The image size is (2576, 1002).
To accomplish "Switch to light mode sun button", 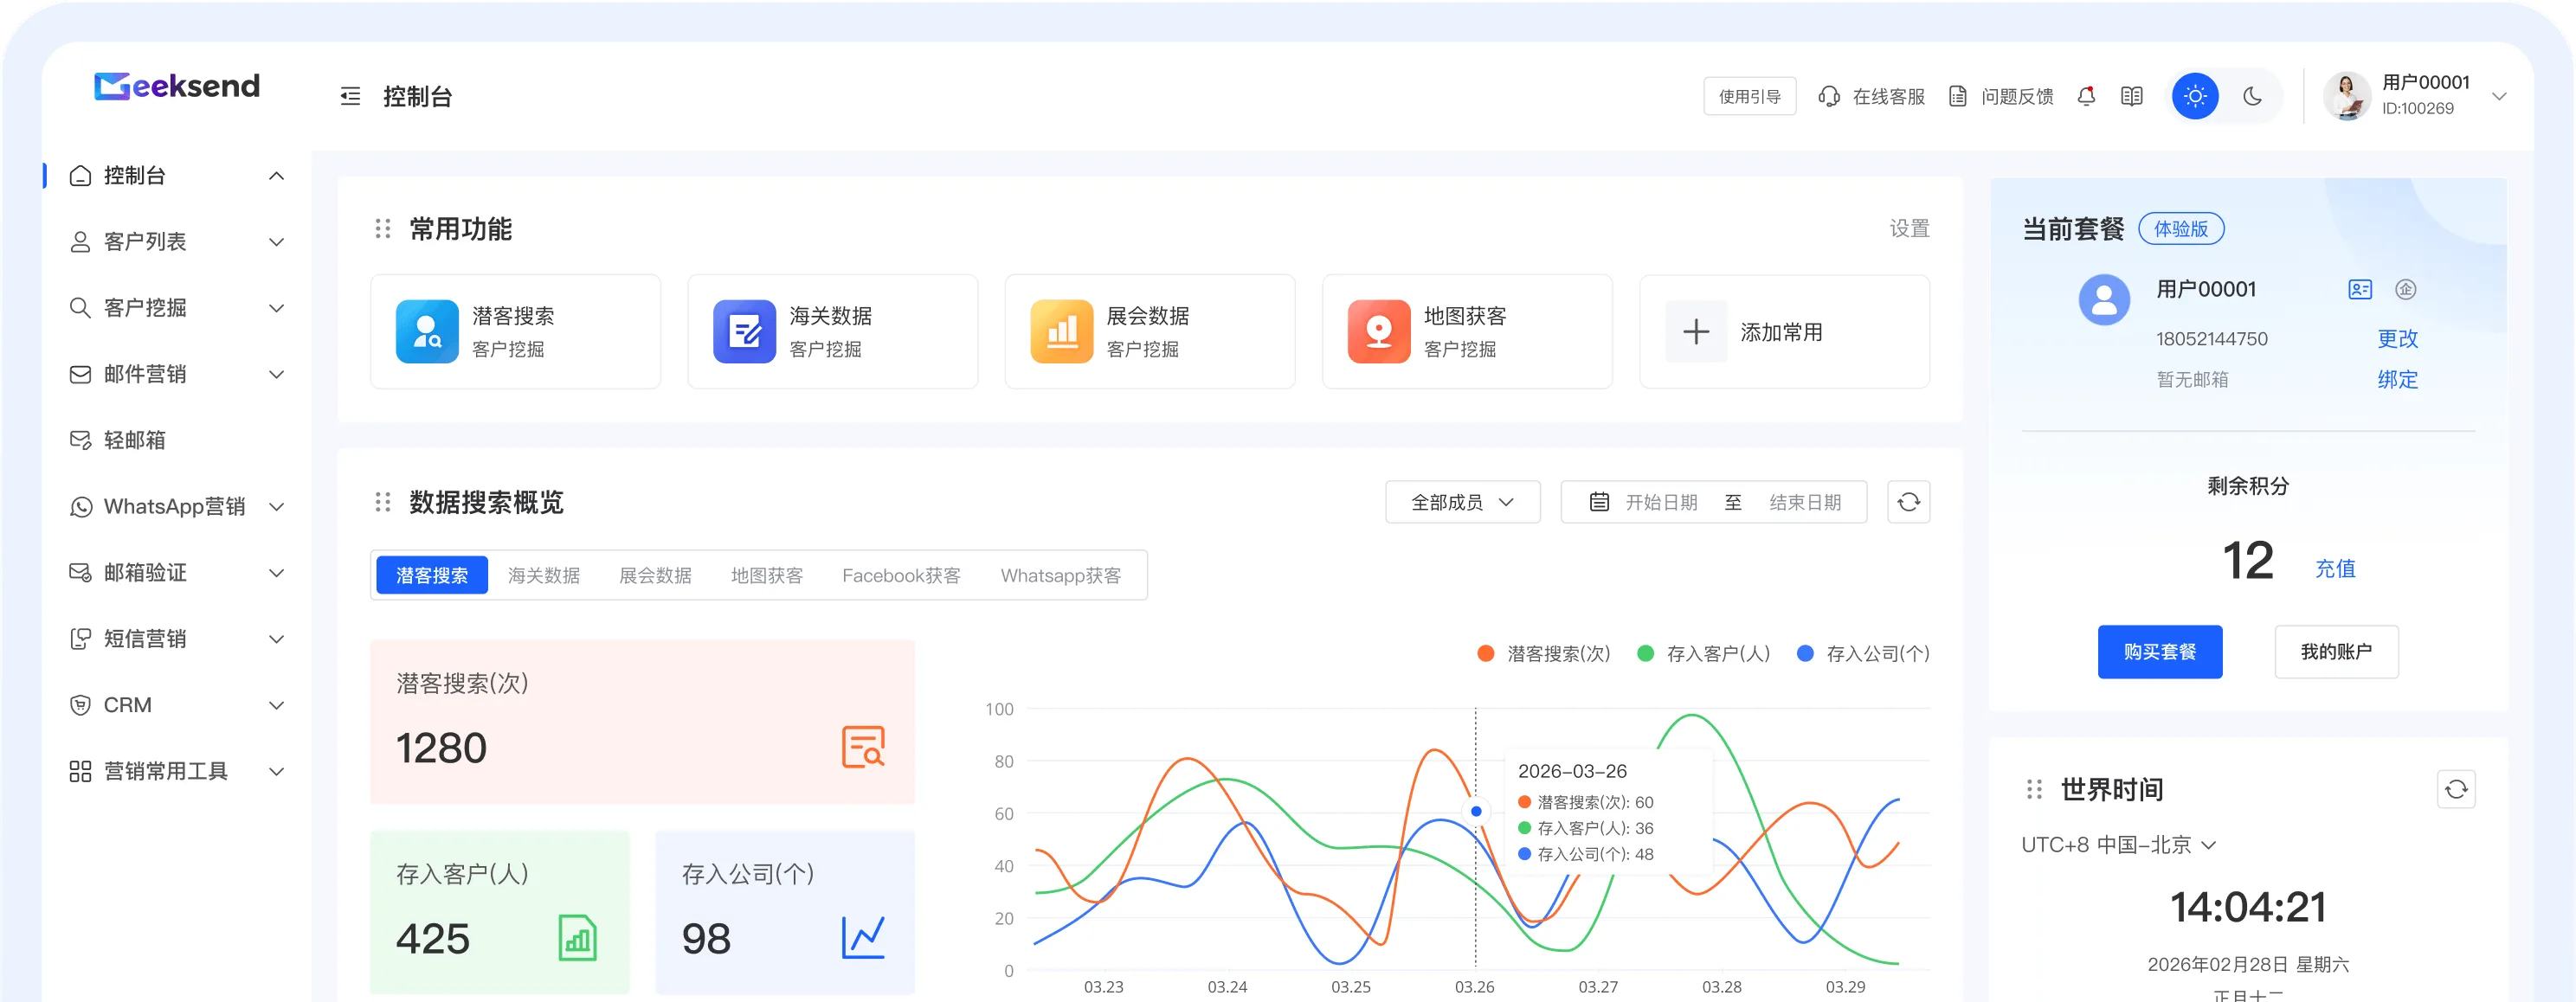I will (x=2195, y=96).
